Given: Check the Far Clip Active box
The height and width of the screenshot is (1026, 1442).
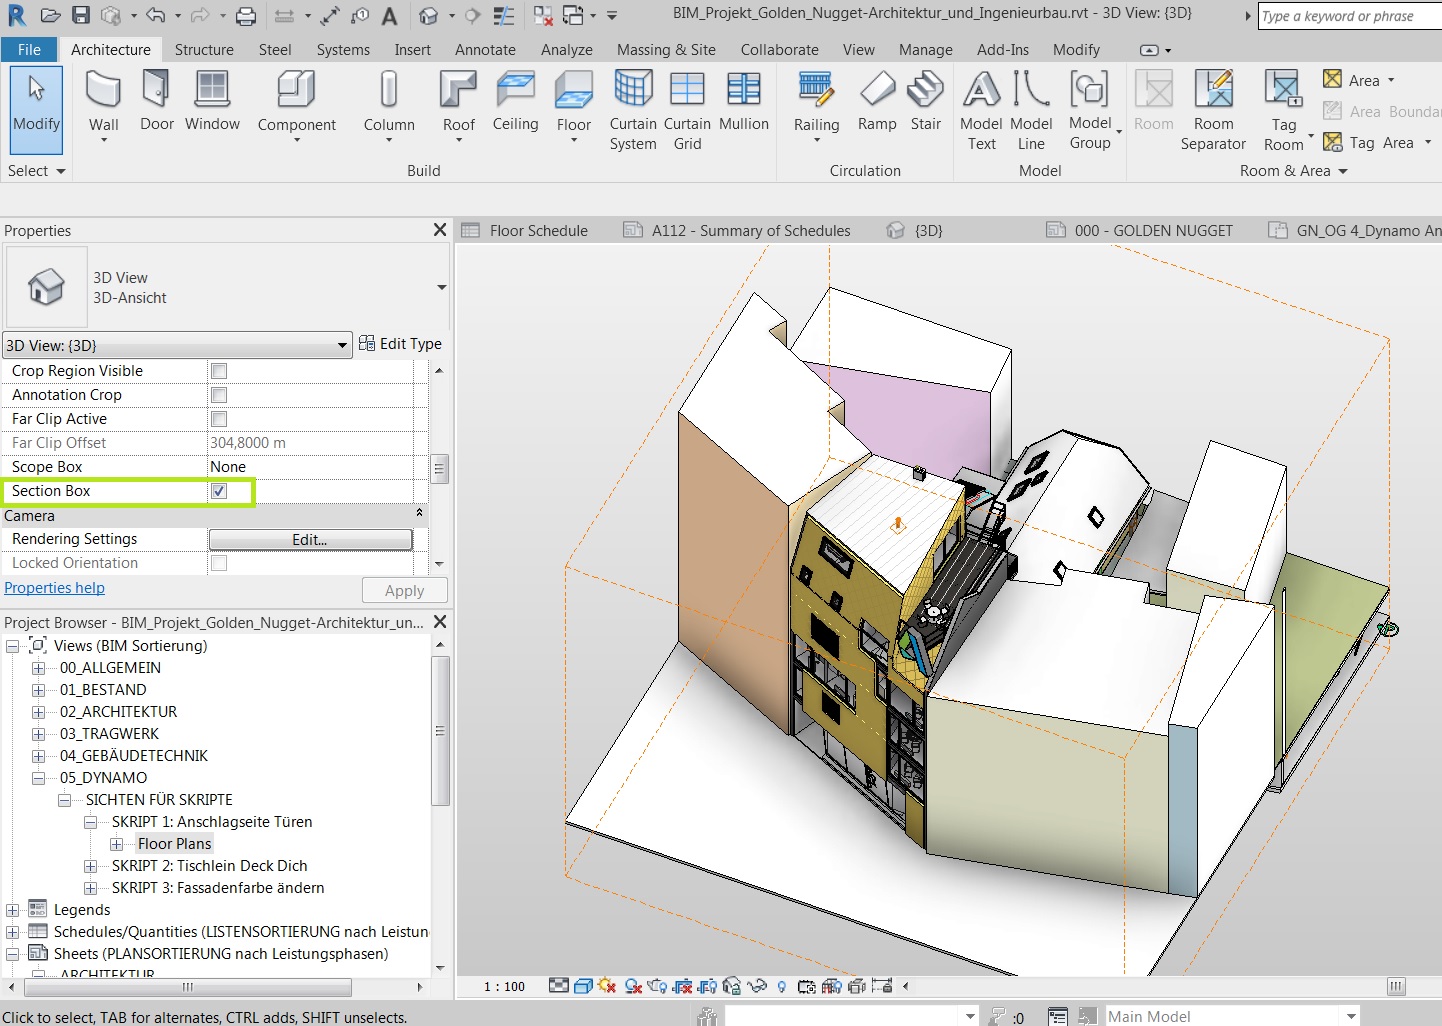Looking at the screenshot, I should (218, 419).
